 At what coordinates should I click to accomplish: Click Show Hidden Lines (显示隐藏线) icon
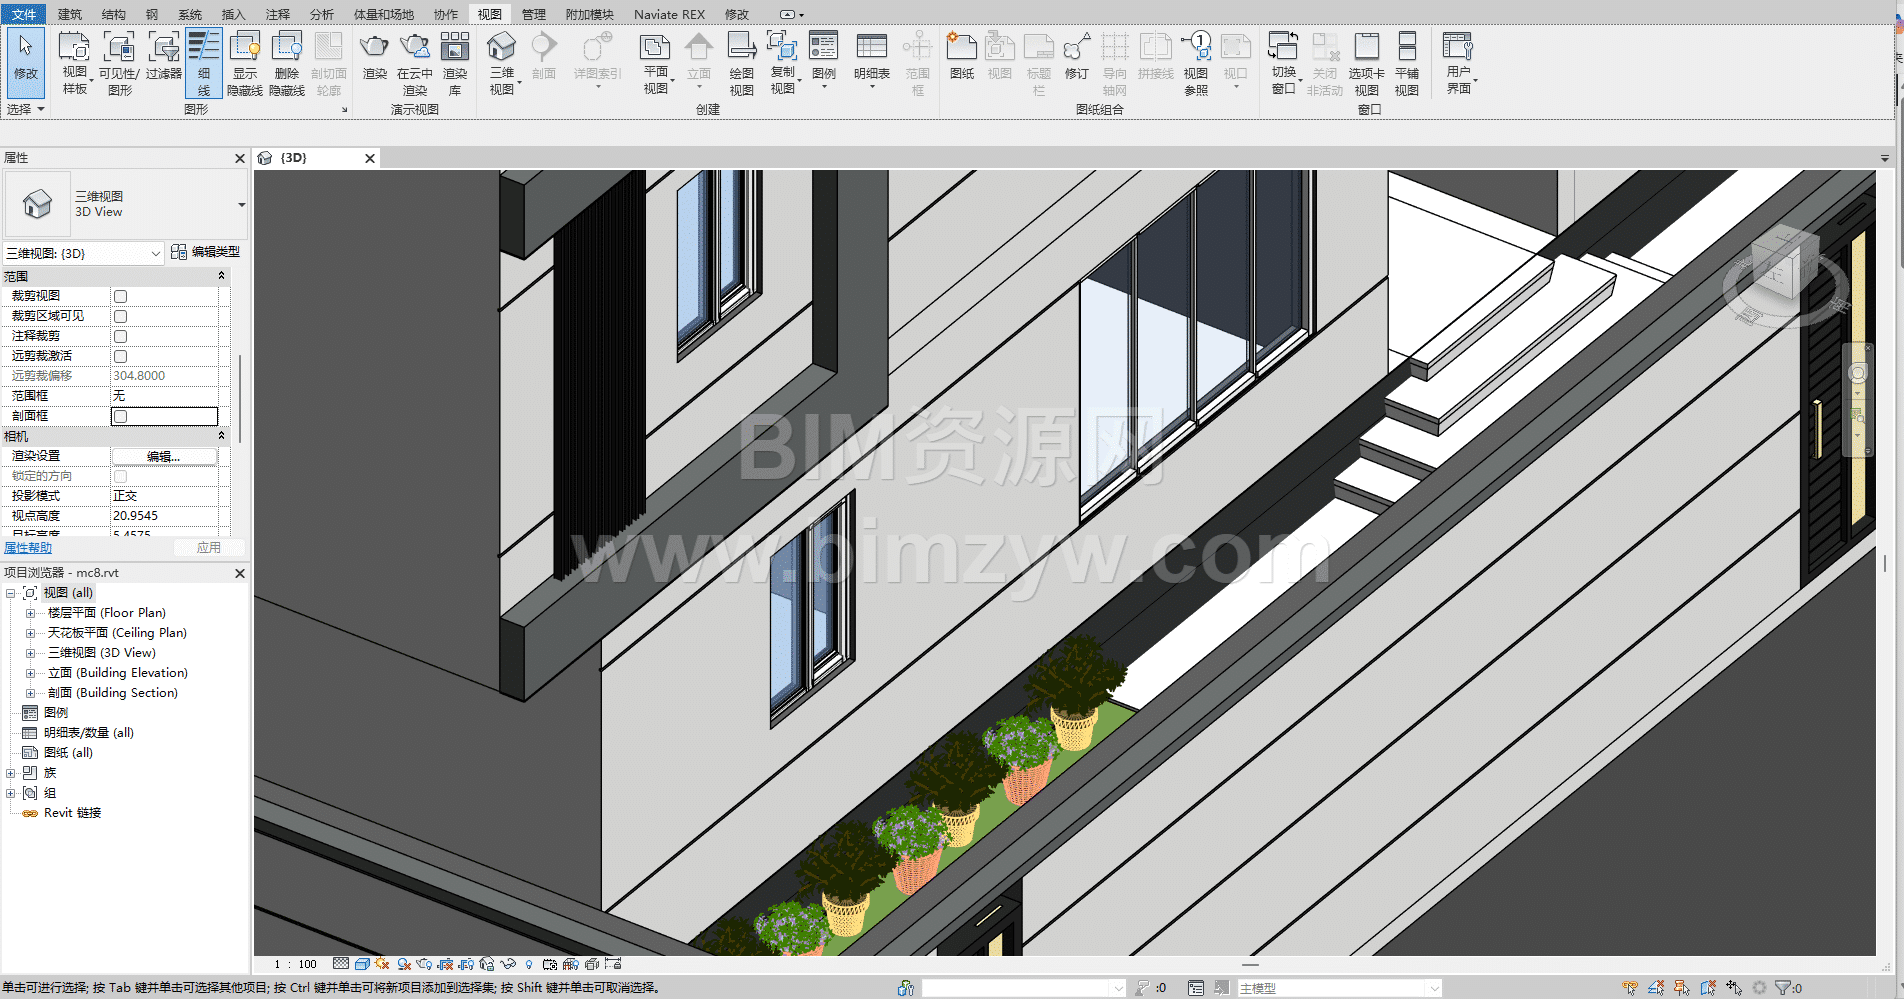point(245,62)
